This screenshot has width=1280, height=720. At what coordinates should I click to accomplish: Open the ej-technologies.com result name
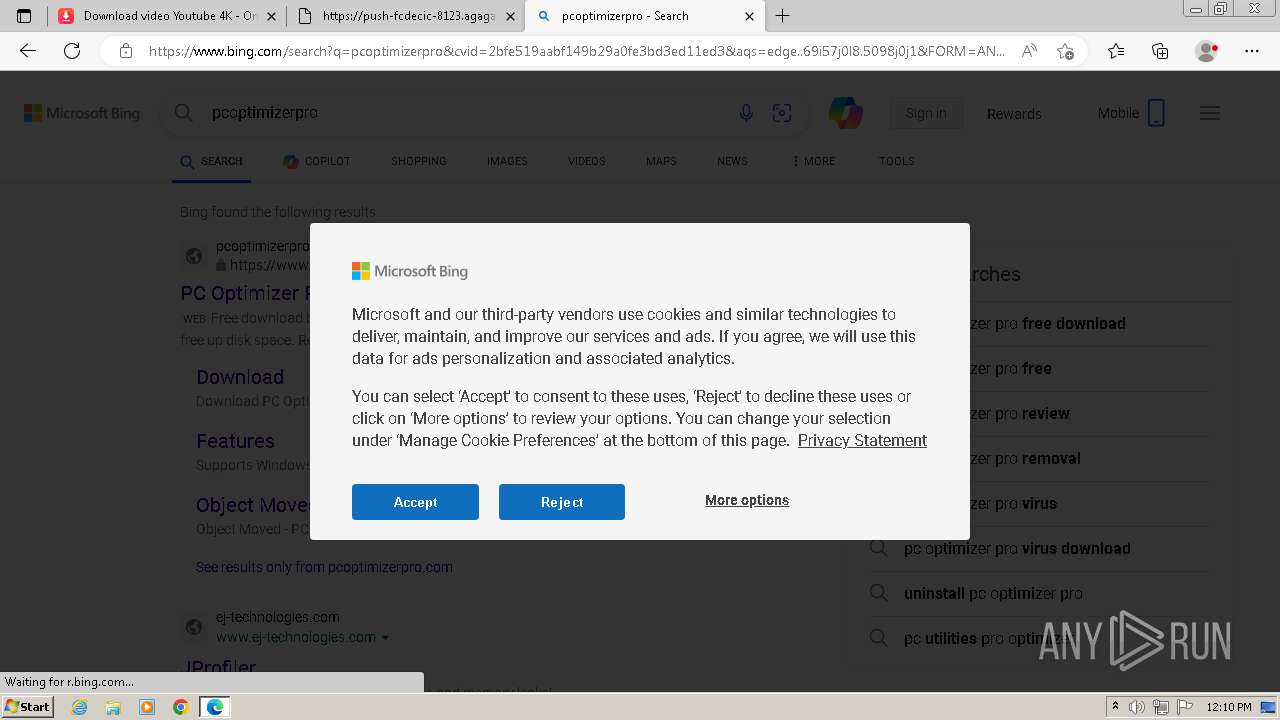[277, 617]
